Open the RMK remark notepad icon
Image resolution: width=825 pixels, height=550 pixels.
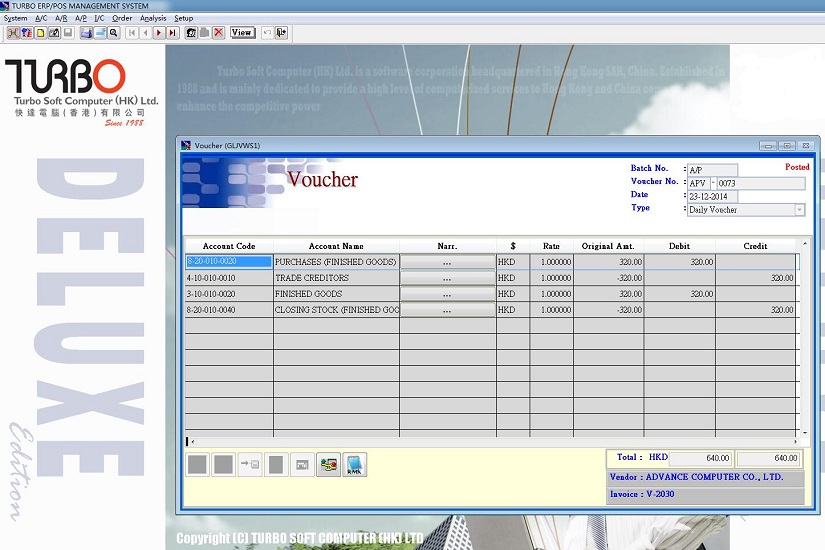355,464
